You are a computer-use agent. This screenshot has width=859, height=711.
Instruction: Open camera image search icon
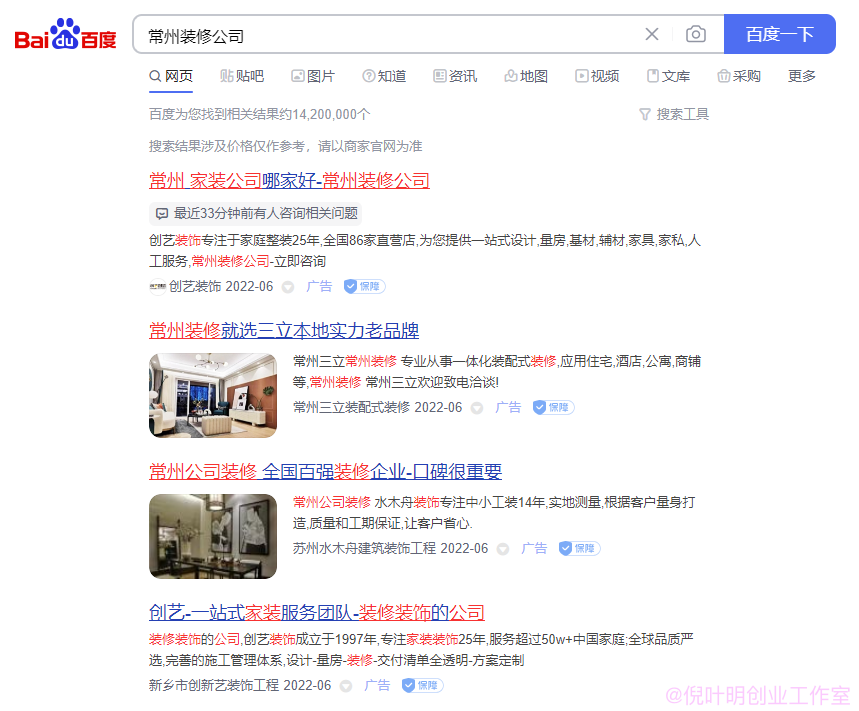click(x=696, y=34)
